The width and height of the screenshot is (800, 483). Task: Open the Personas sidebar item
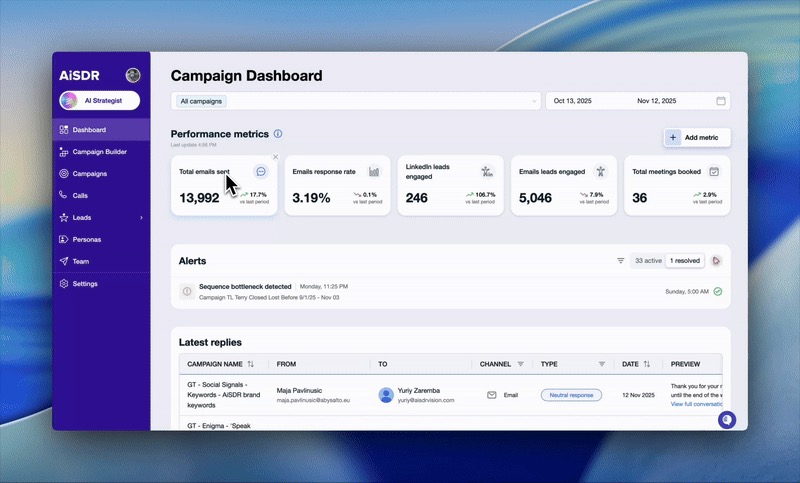coord(86,239)
